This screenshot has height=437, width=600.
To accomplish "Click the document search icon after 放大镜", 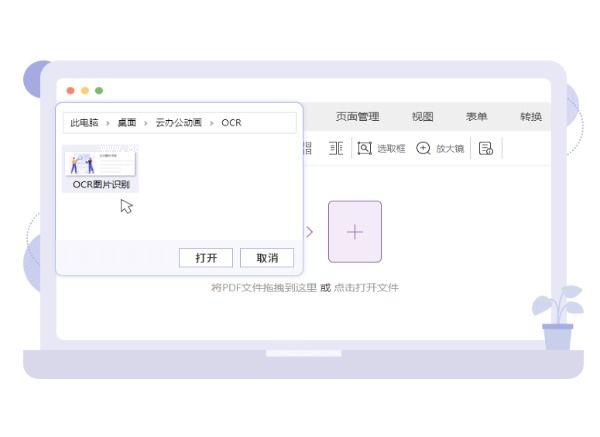I will (486, 148).
